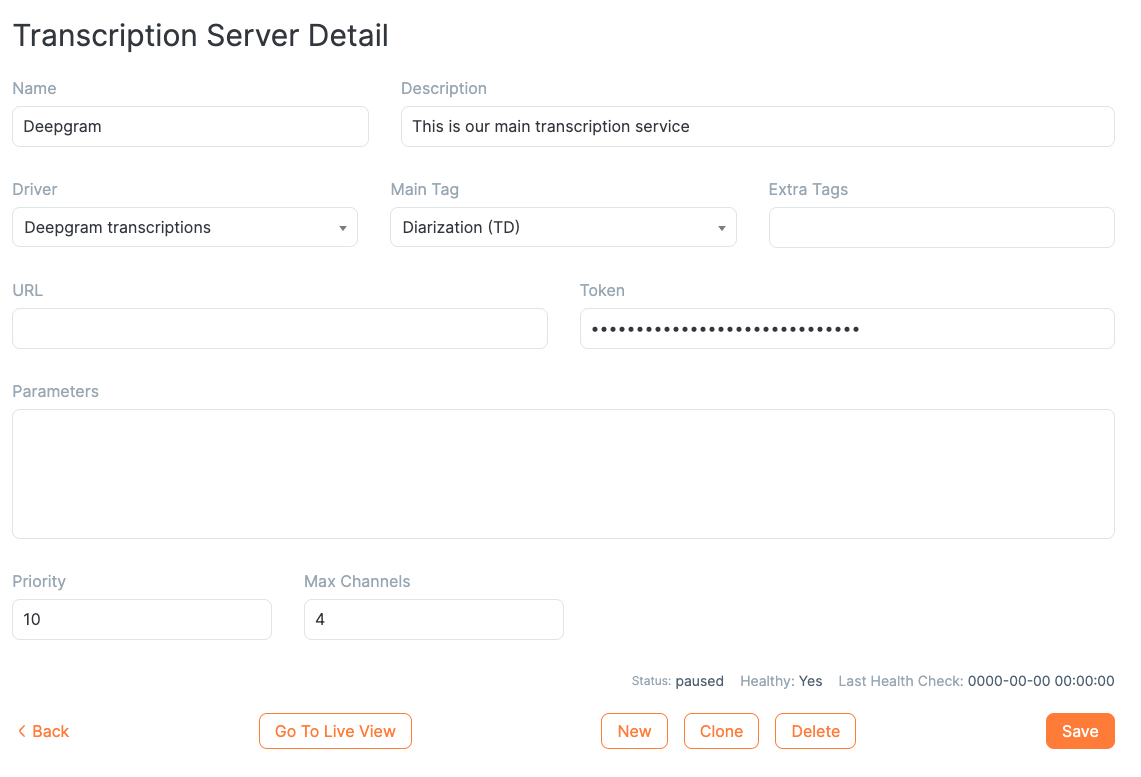This screenshot has height=777, width=1141.
Task: Click inside the Parameters text area
Action: pyautogui.click(x=563, y=474)
